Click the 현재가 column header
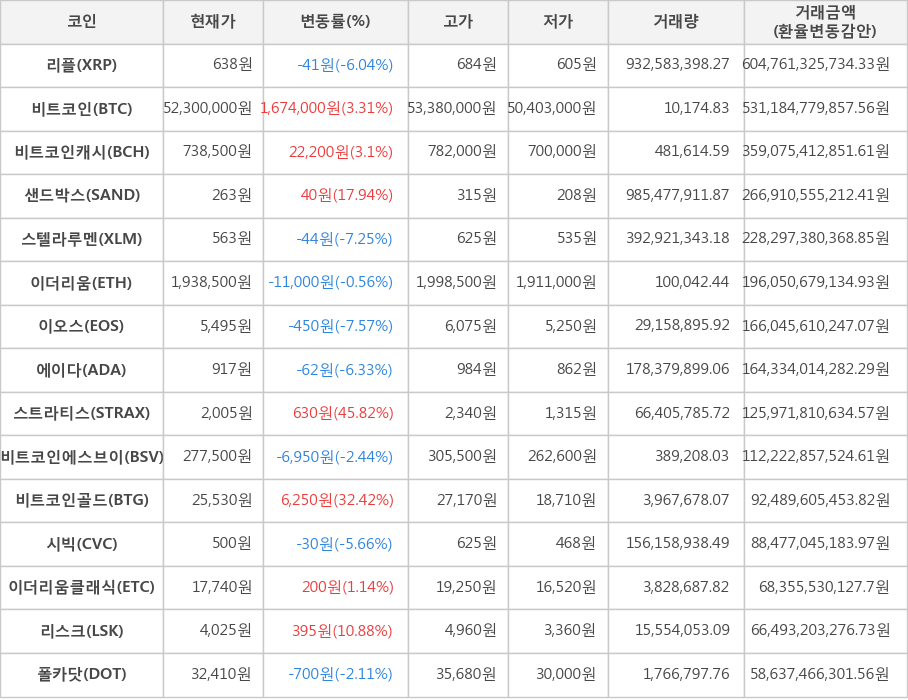This screenshot has width=908, height=700. (212, 22)
